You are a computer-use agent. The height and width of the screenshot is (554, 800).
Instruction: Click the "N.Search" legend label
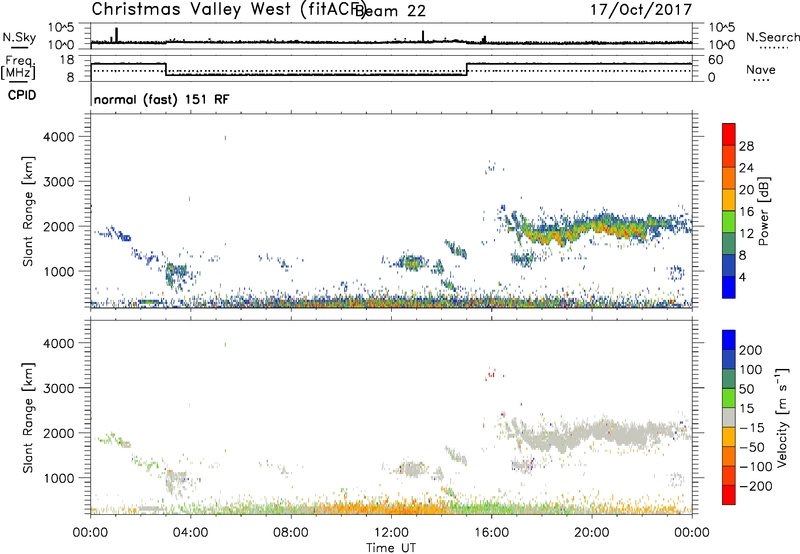point(772,37)
